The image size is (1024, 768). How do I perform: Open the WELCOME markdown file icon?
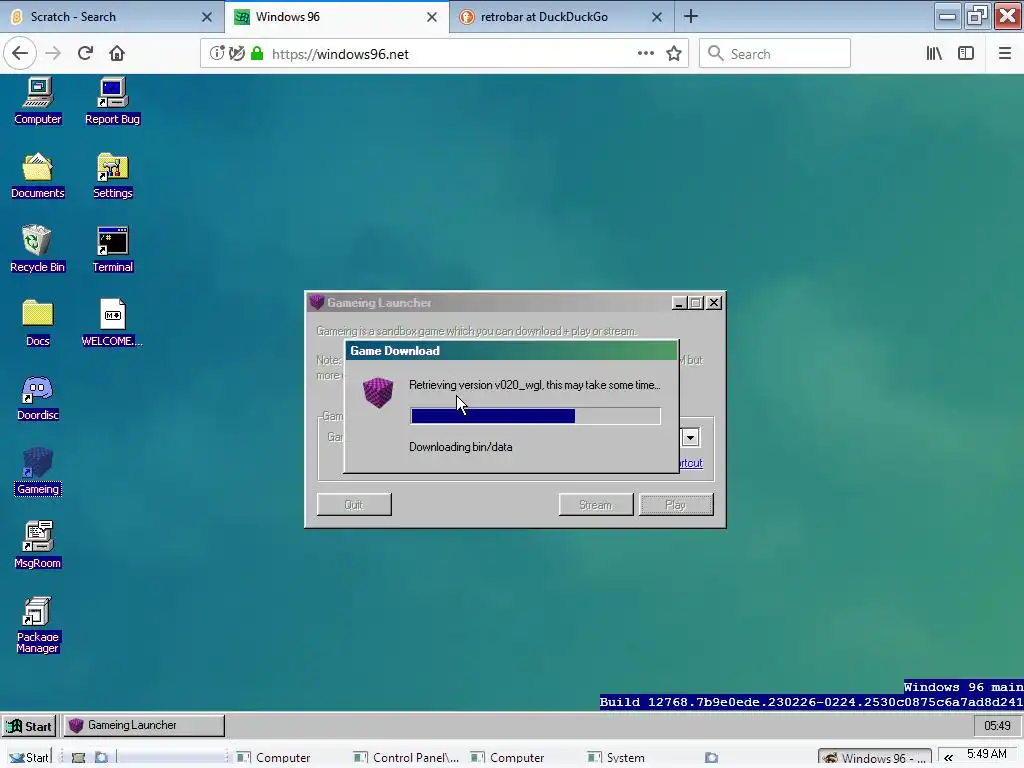pyautogui.click(x=112, y=323)
